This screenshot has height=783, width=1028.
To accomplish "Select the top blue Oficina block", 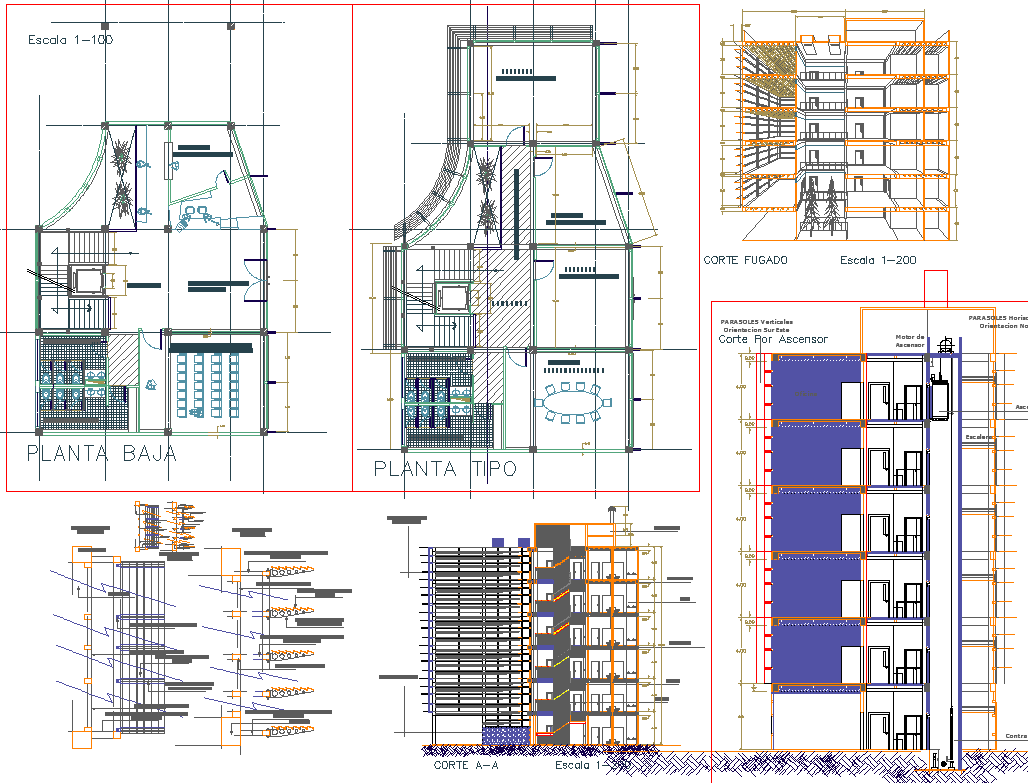I will pyautogui.click(x=815, y=387).
